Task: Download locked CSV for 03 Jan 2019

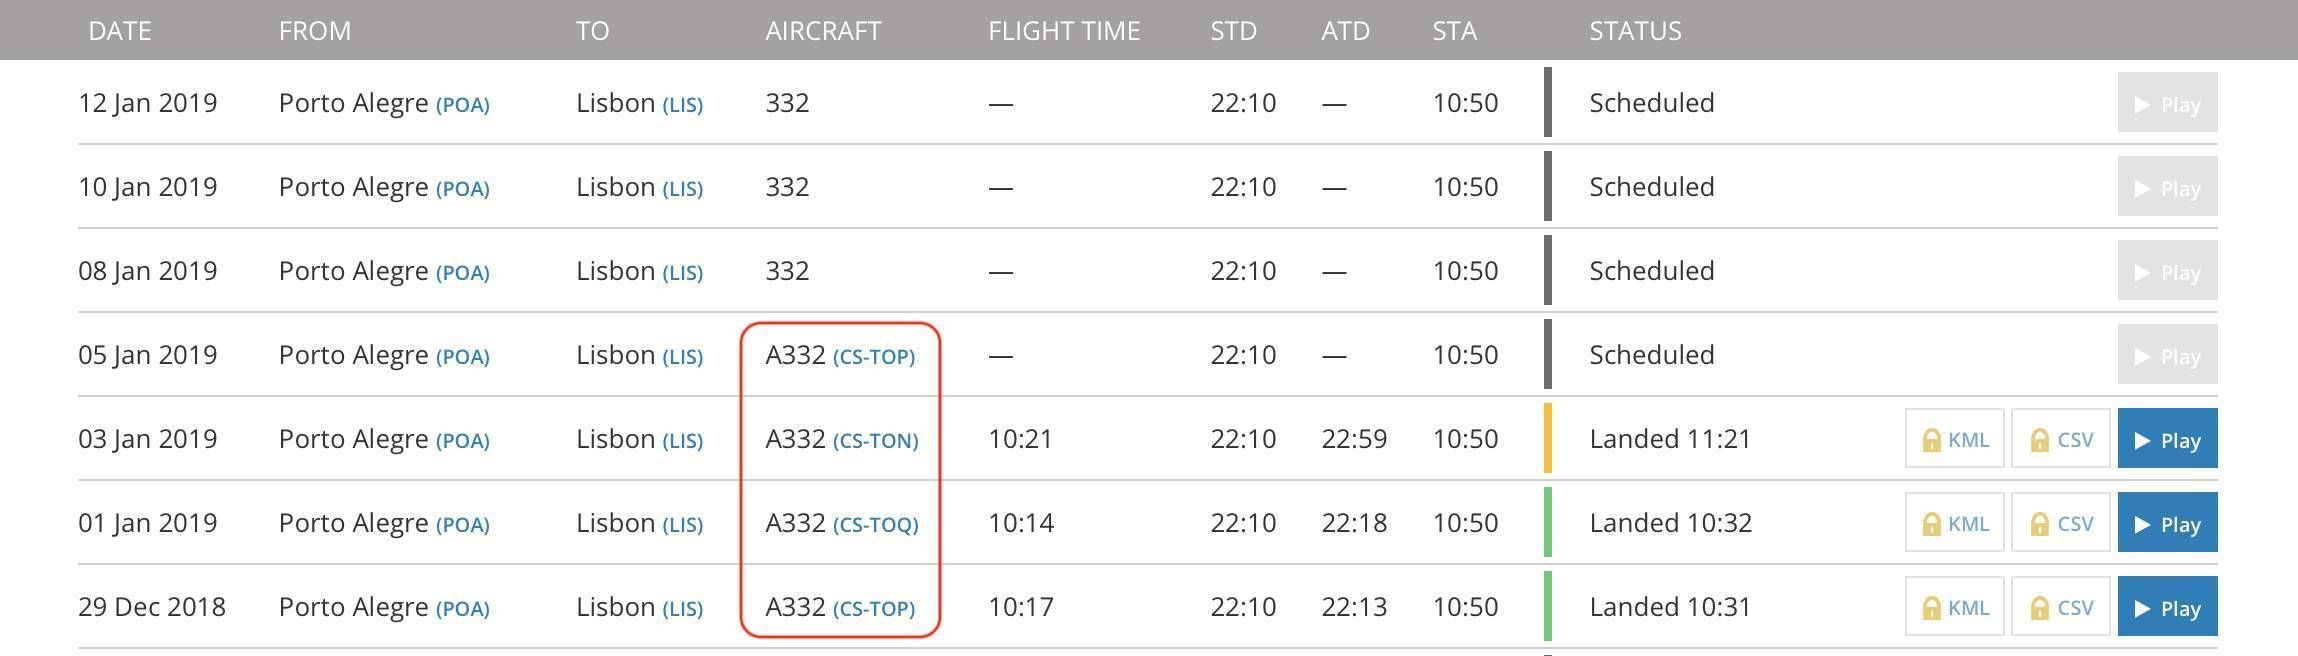Action: (x=2061, y=438)
